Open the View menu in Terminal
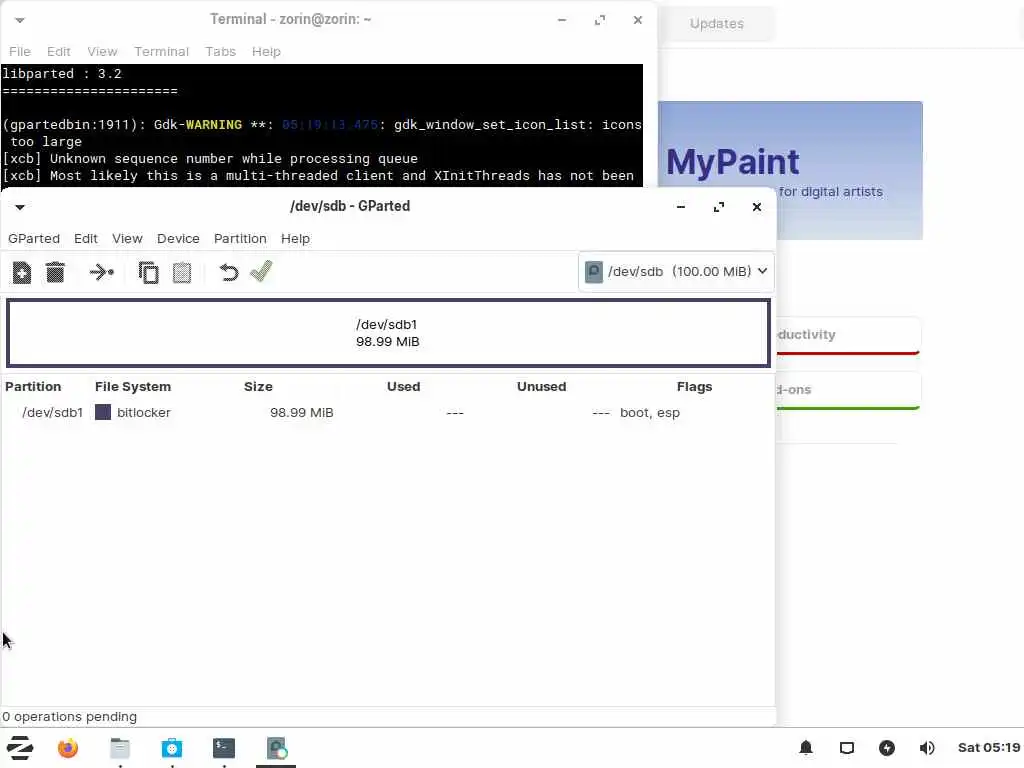The image size is (1024, 768). tap(103, 52)
